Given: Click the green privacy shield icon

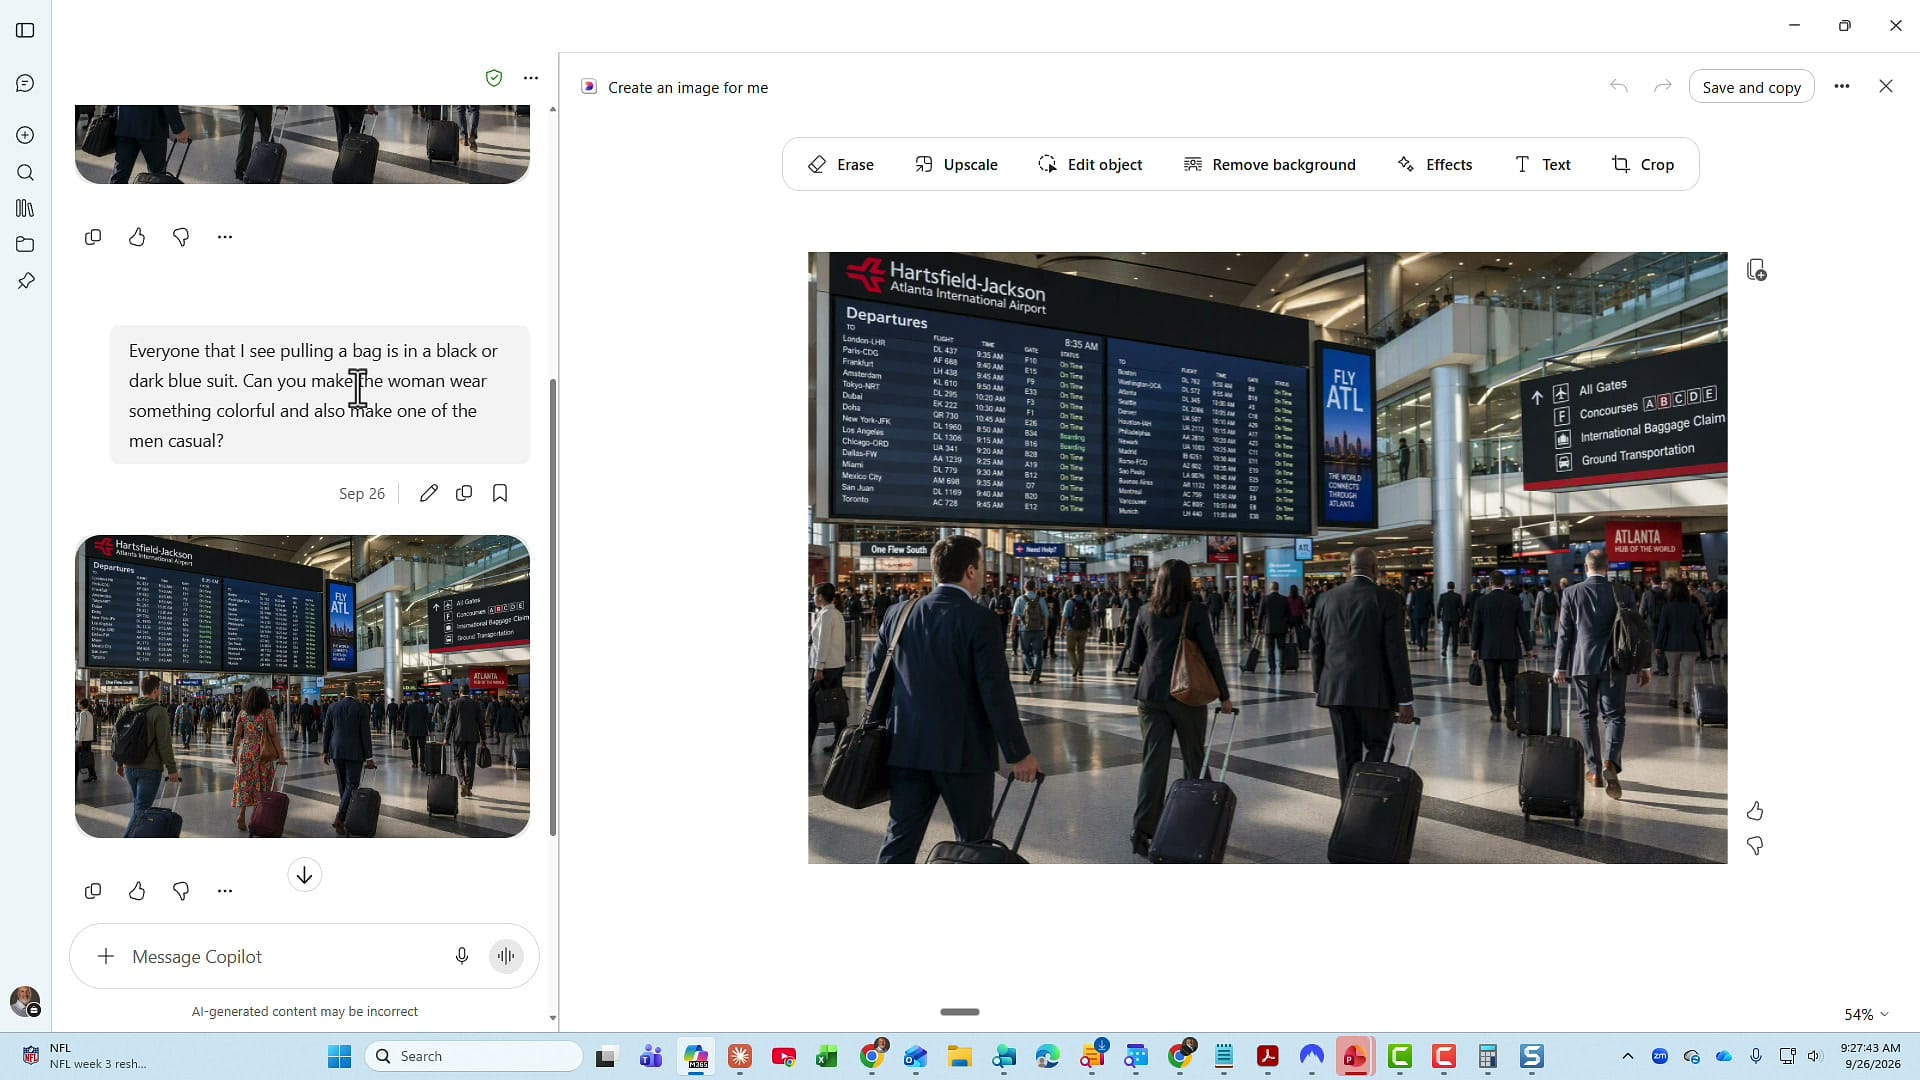Looking at the screenshot, I should 493,78.
